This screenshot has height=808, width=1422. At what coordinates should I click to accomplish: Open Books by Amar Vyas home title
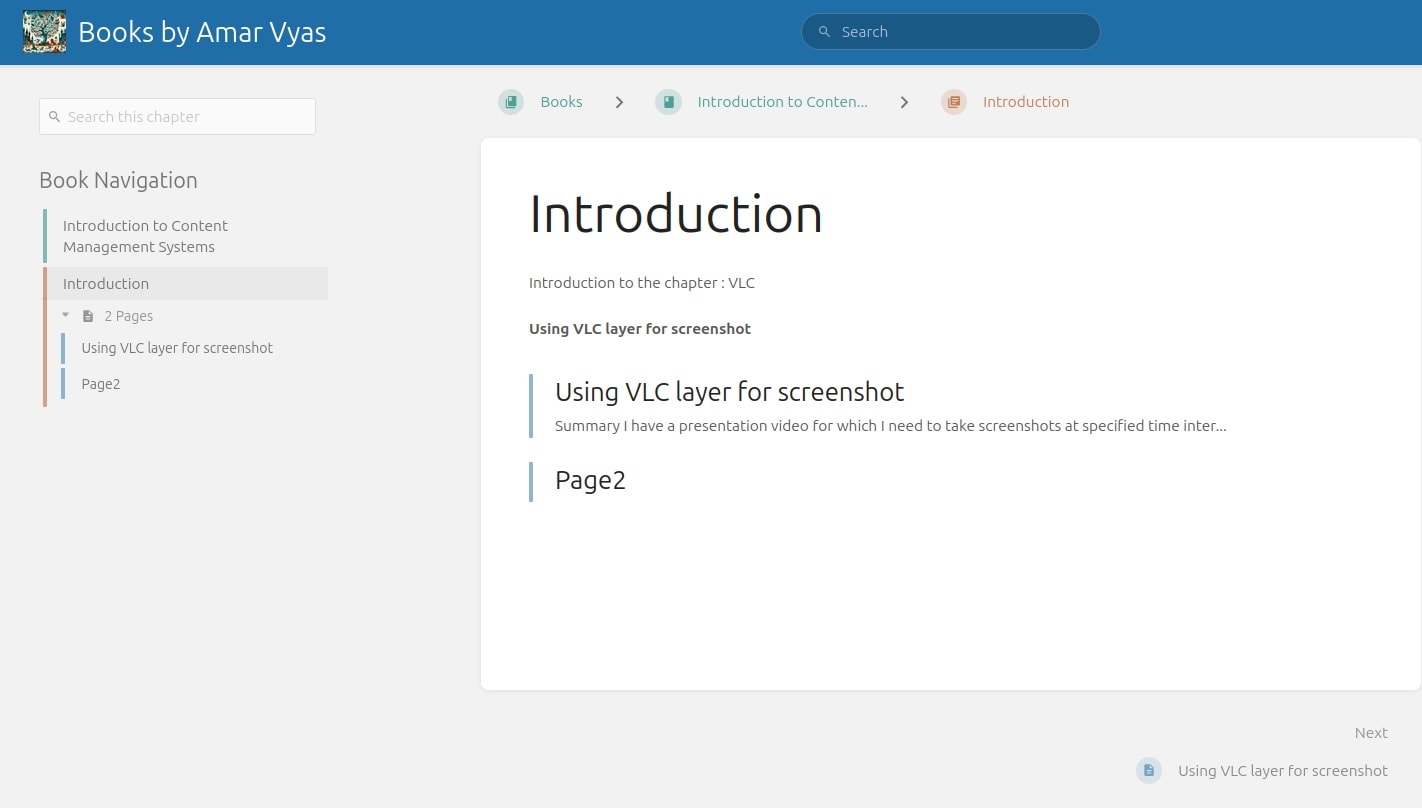coord(202,32)
